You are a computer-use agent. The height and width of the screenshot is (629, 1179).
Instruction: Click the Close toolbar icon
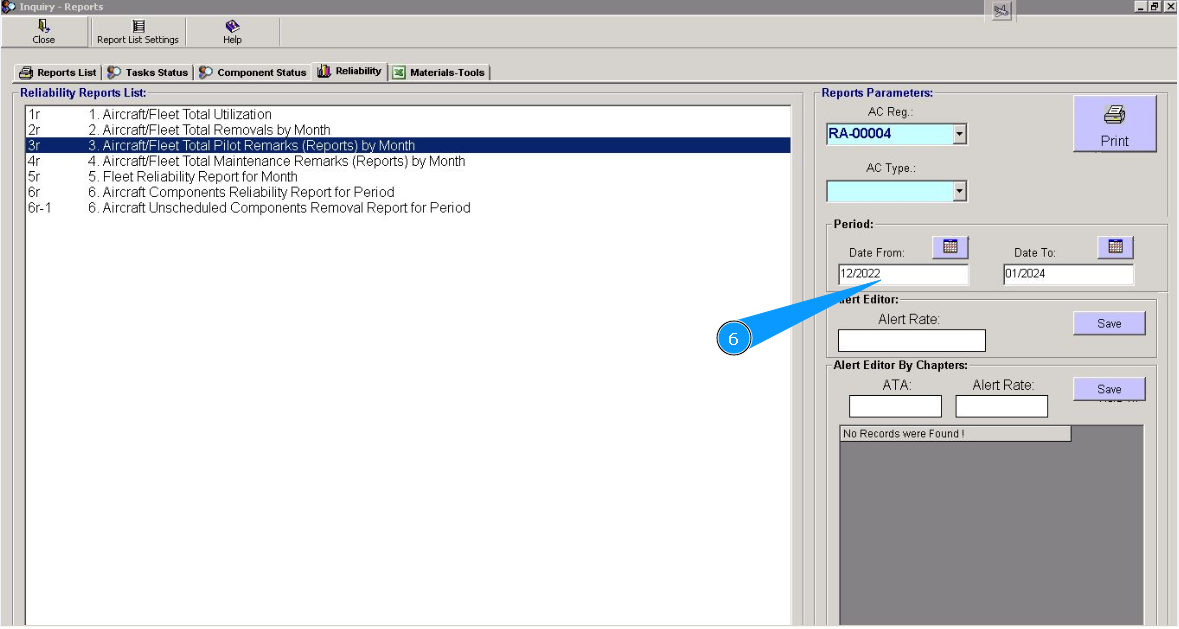point(44,32)
